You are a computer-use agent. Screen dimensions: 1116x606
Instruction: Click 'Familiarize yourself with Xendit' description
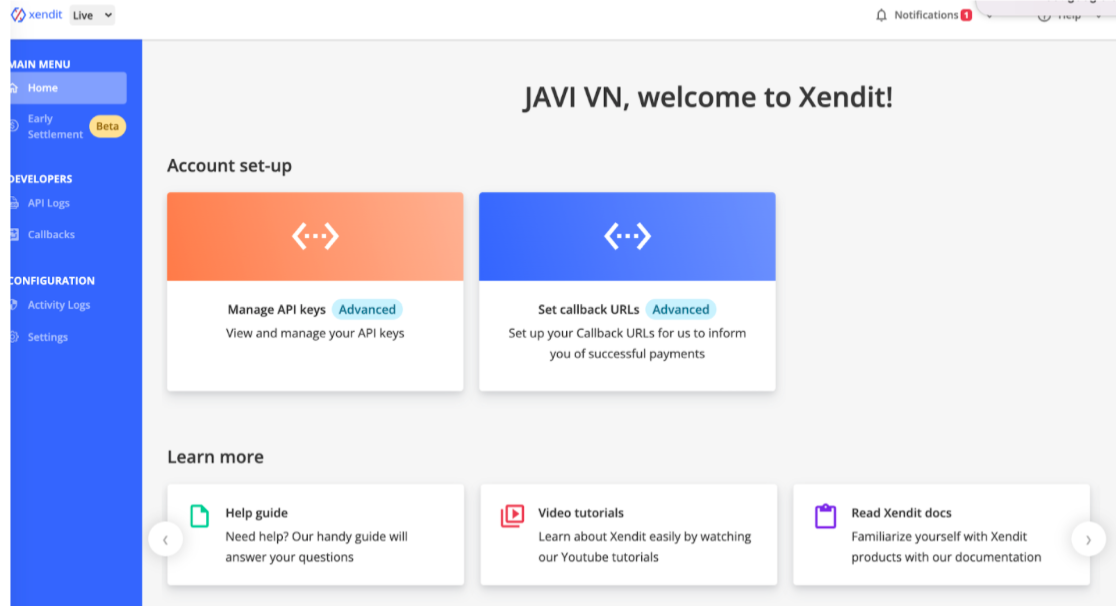(946, 547)
